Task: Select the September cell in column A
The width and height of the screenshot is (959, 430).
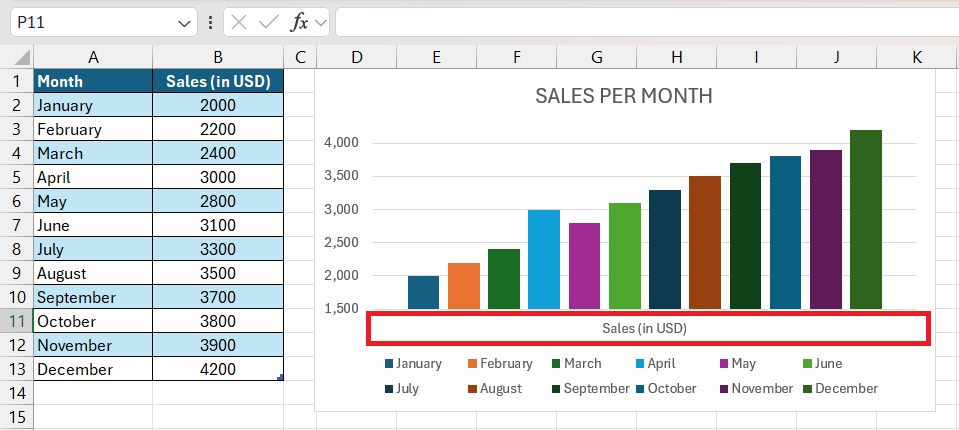Action: click(93, 297)
